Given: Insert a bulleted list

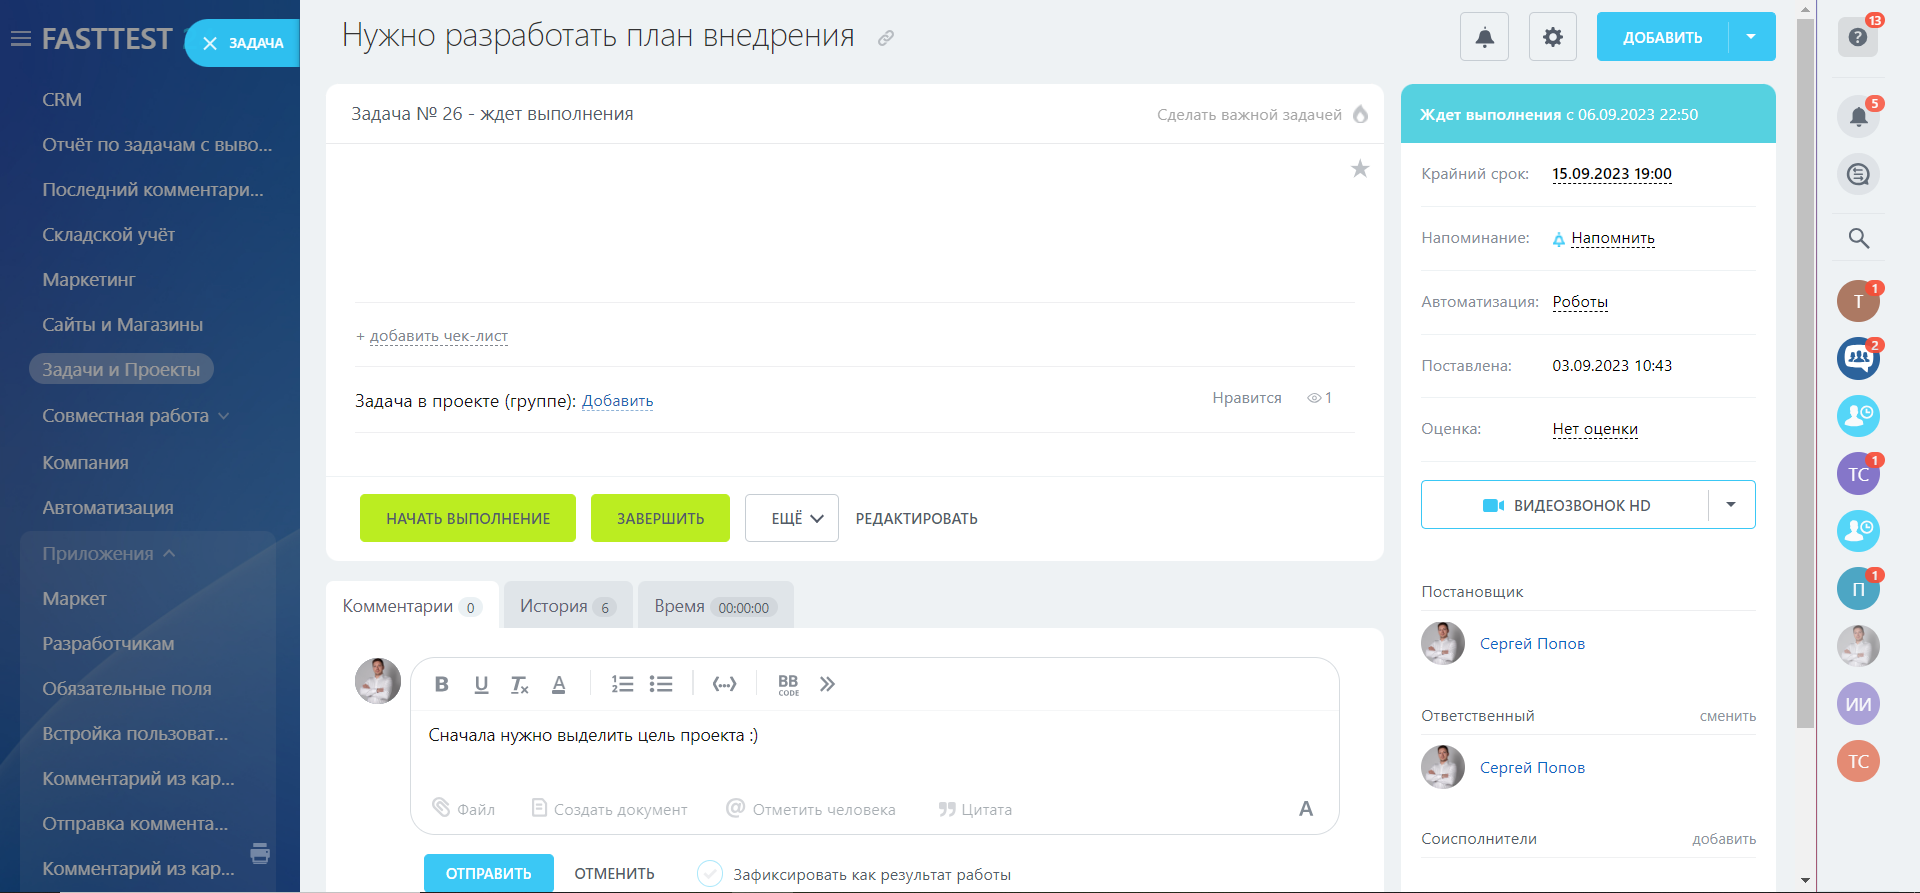Looking at the screenshot, I should click(x=661, y=684).
